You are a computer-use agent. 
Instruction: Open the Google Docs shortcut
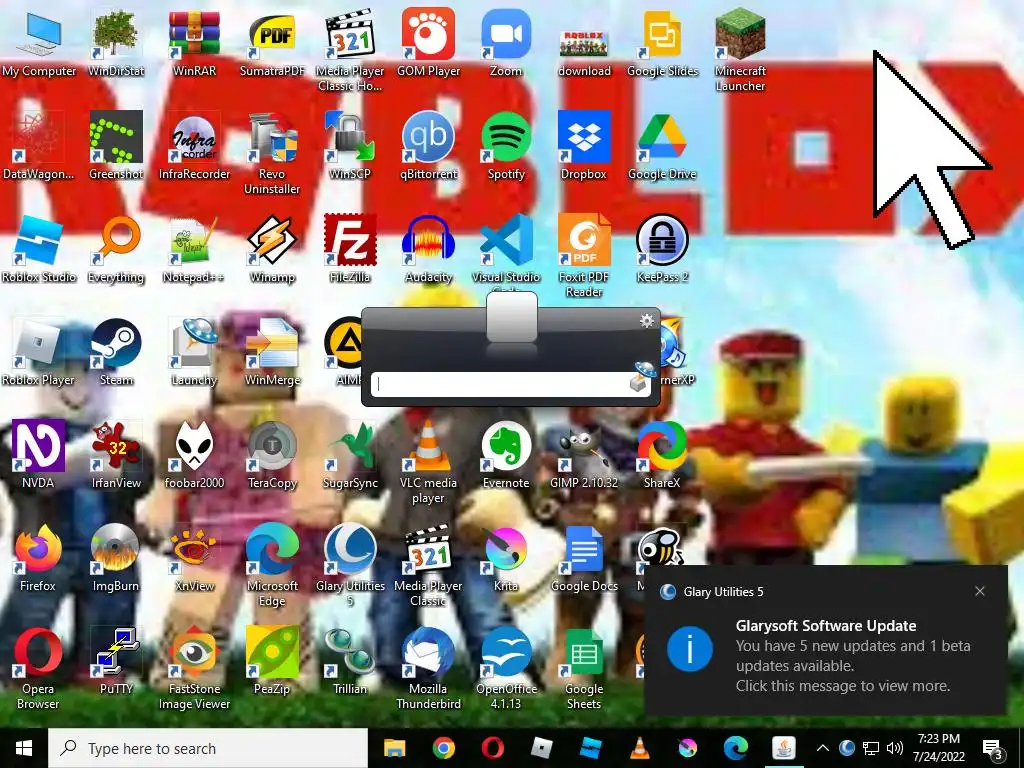(584, 558)
